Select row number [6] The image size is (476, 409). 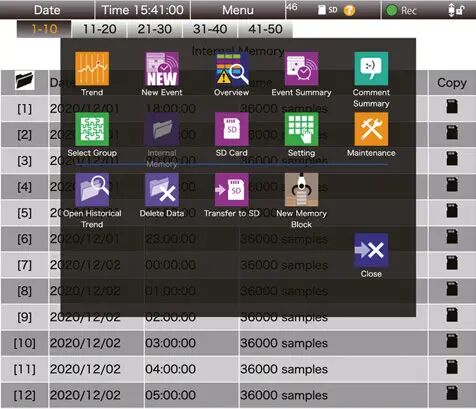[25, 239]
